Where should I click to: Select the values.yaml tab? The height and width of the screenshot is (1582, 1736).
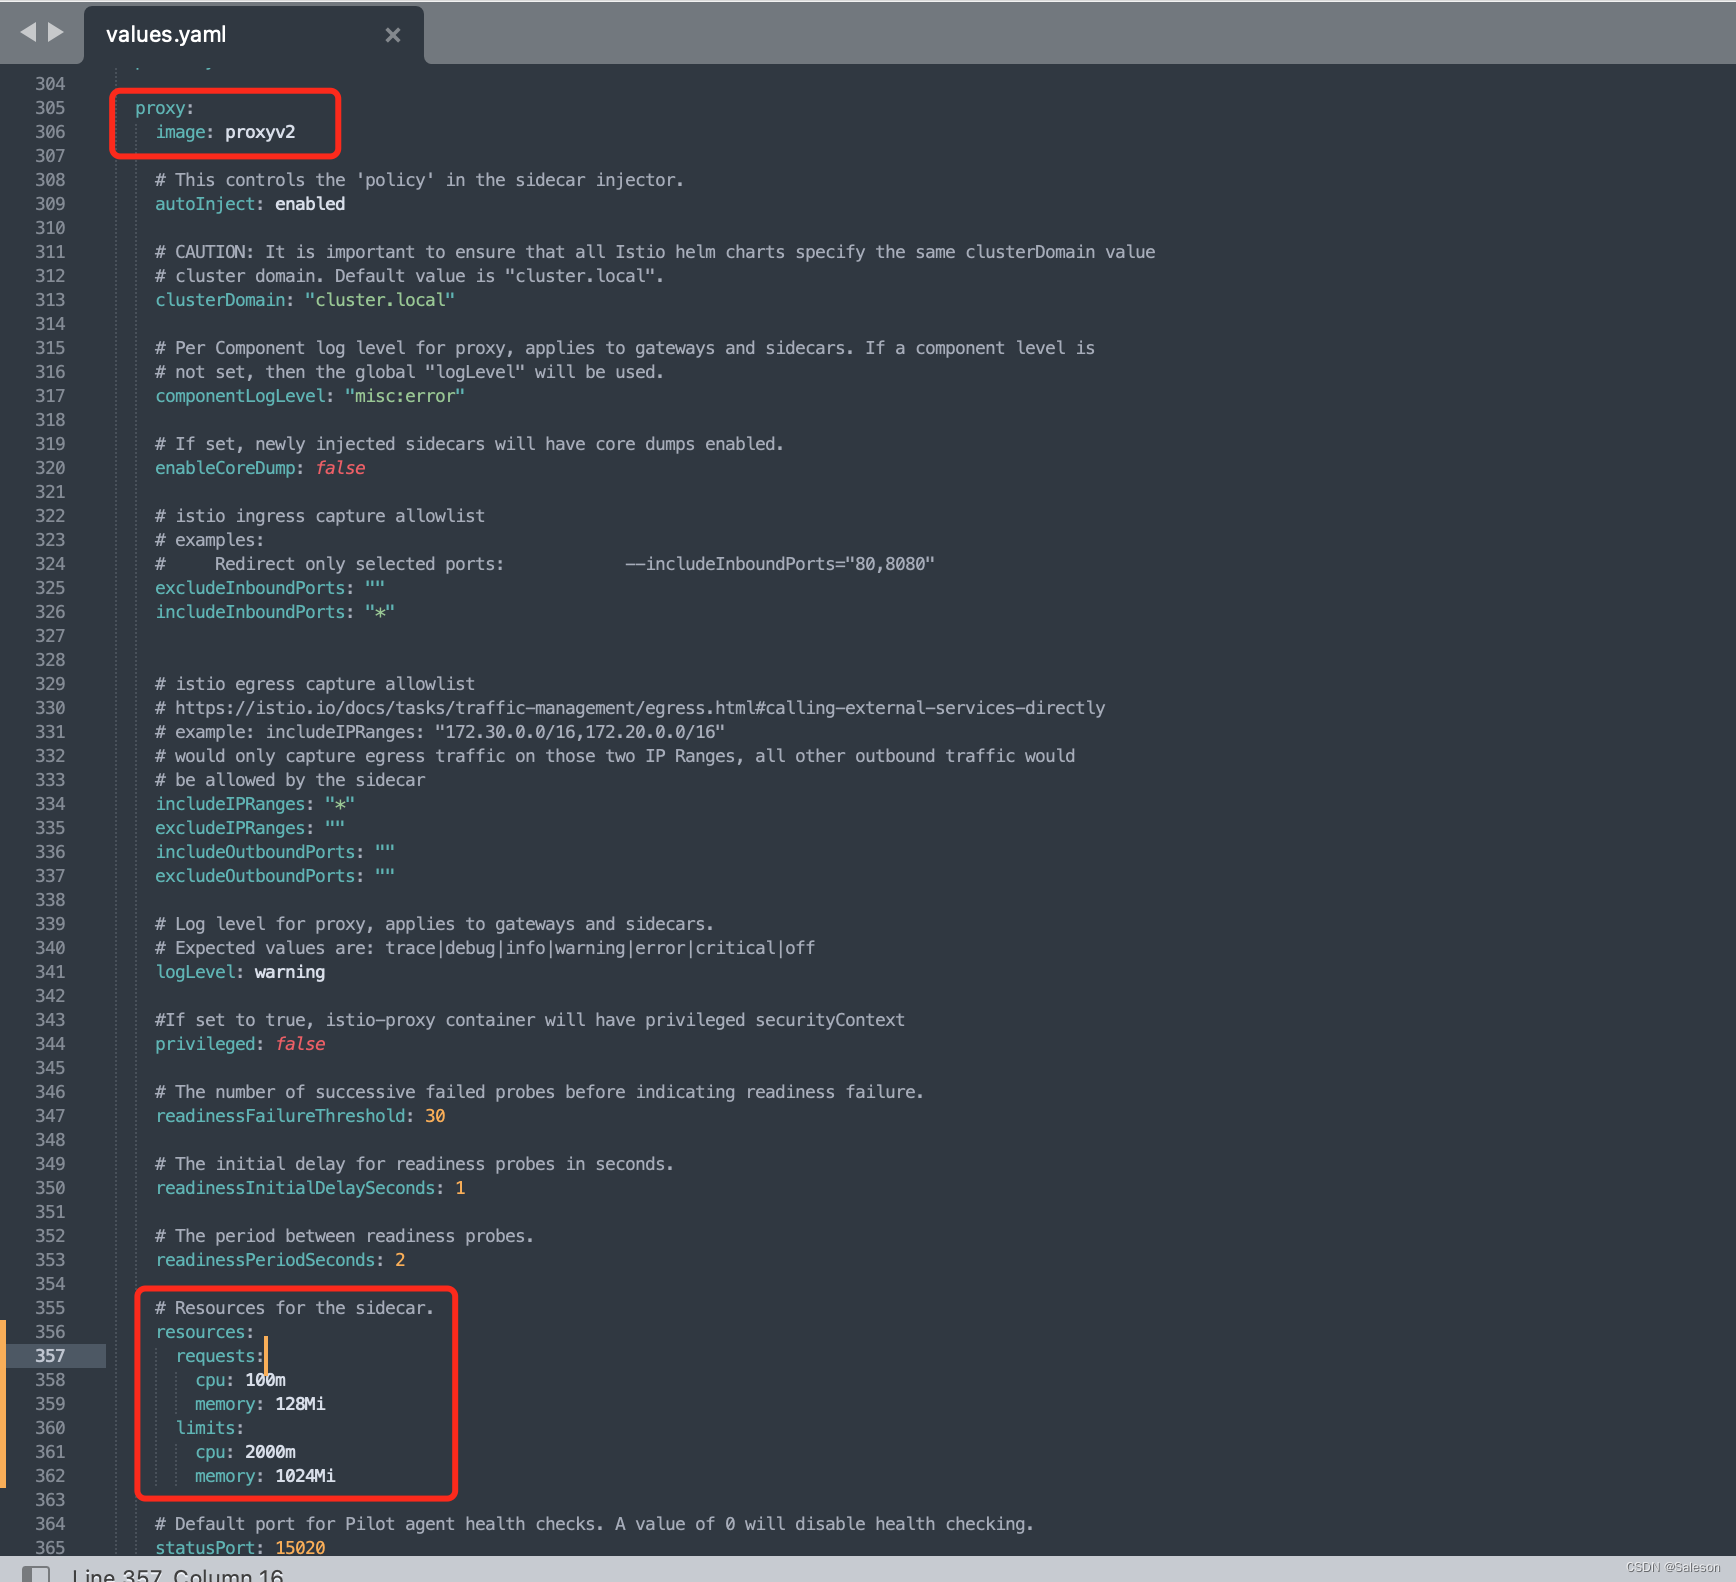pos(254,35)
